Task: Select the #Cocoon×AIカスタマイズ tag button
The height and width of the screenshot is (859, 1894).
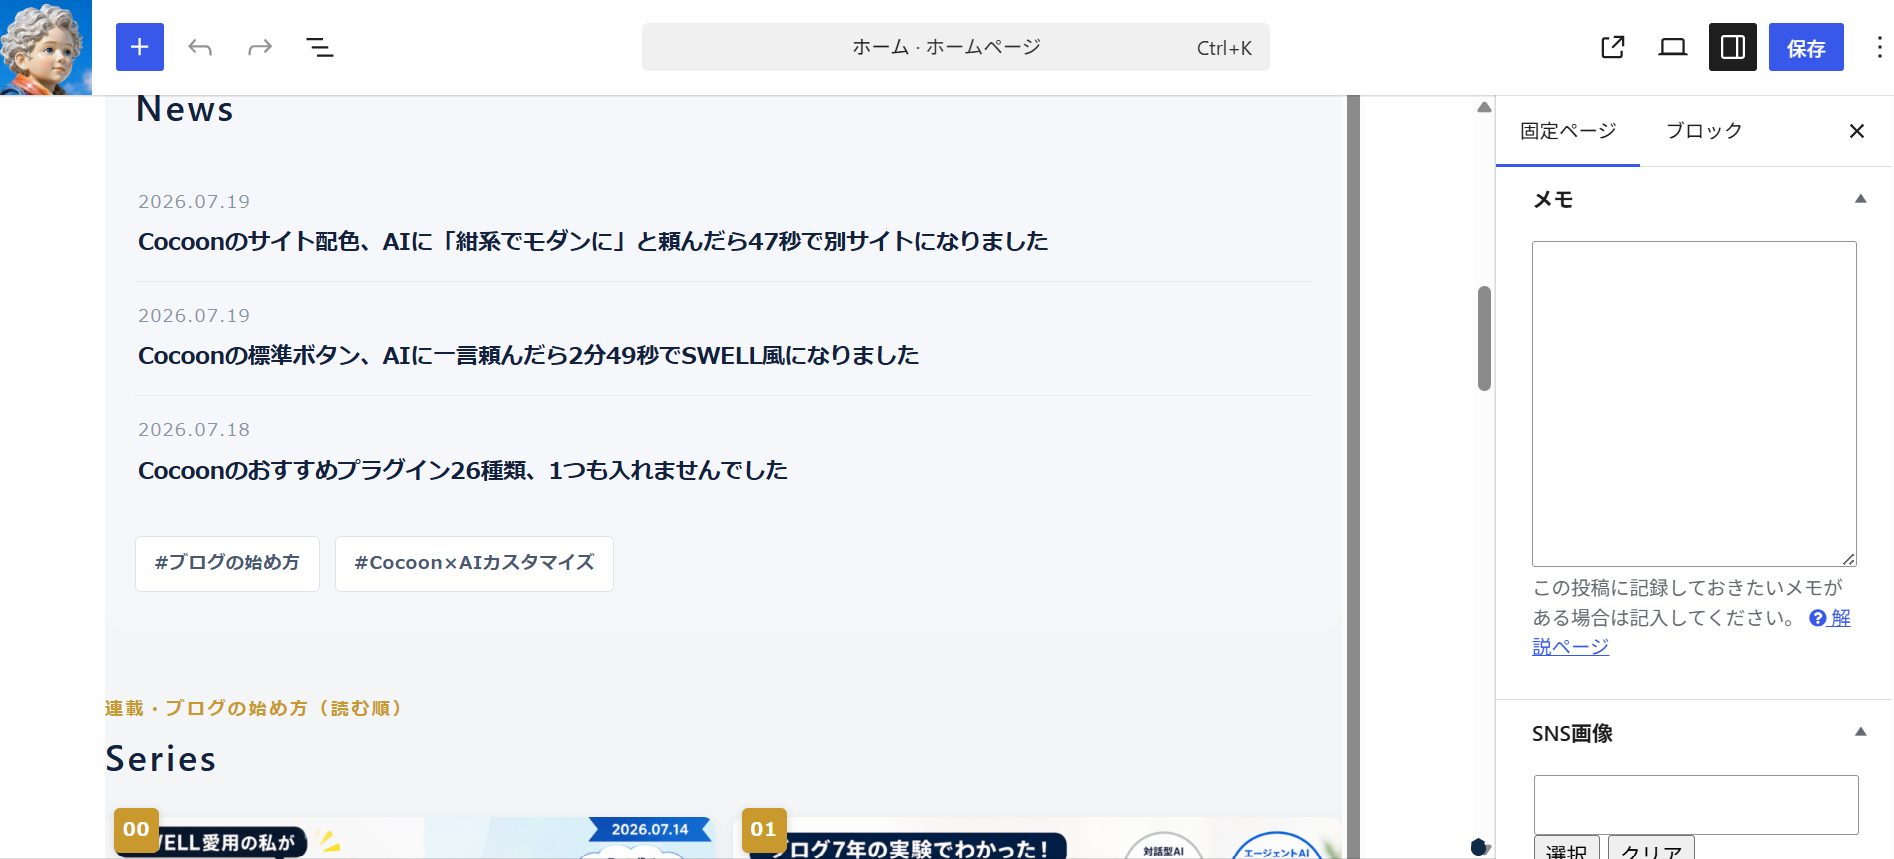Action: tap(474, 563)
